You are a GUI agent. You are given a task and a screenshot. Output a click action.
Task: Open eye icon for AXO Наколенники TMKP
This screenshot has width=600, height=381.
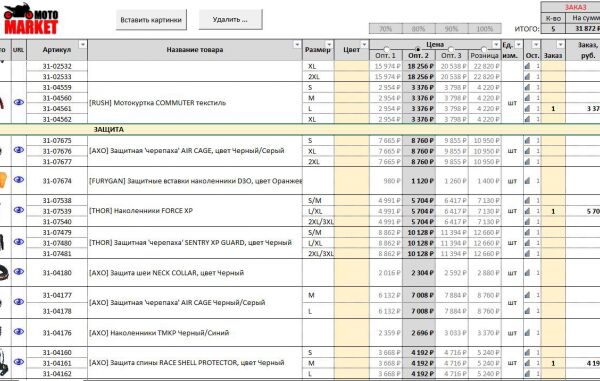(19, 332)
